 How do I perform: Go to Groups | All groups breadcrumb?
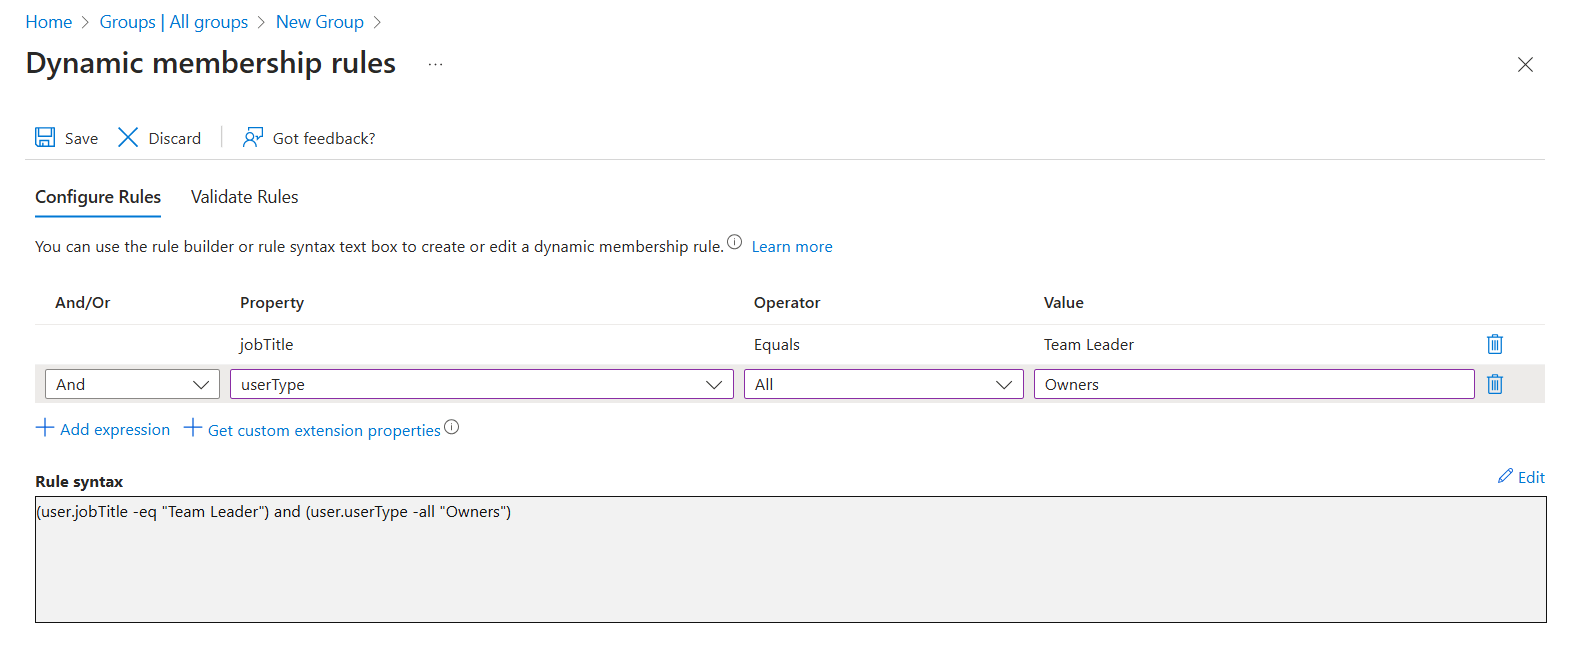pyautogui.click(x=173, y=22)
